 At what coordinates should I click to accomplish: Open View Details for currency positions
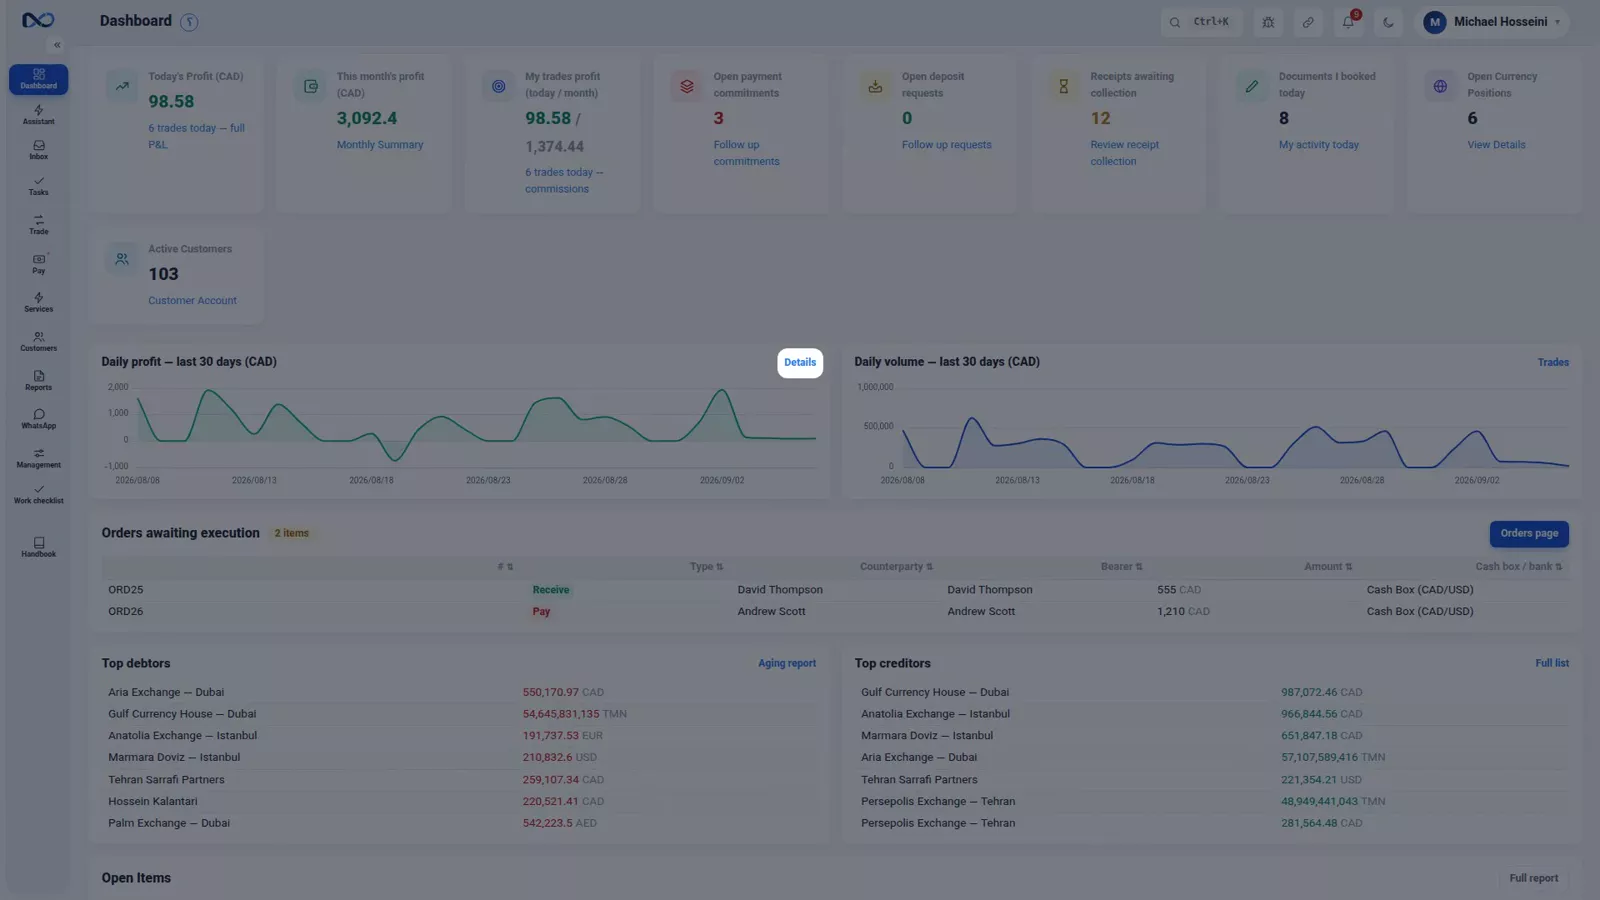(1496, 145)
